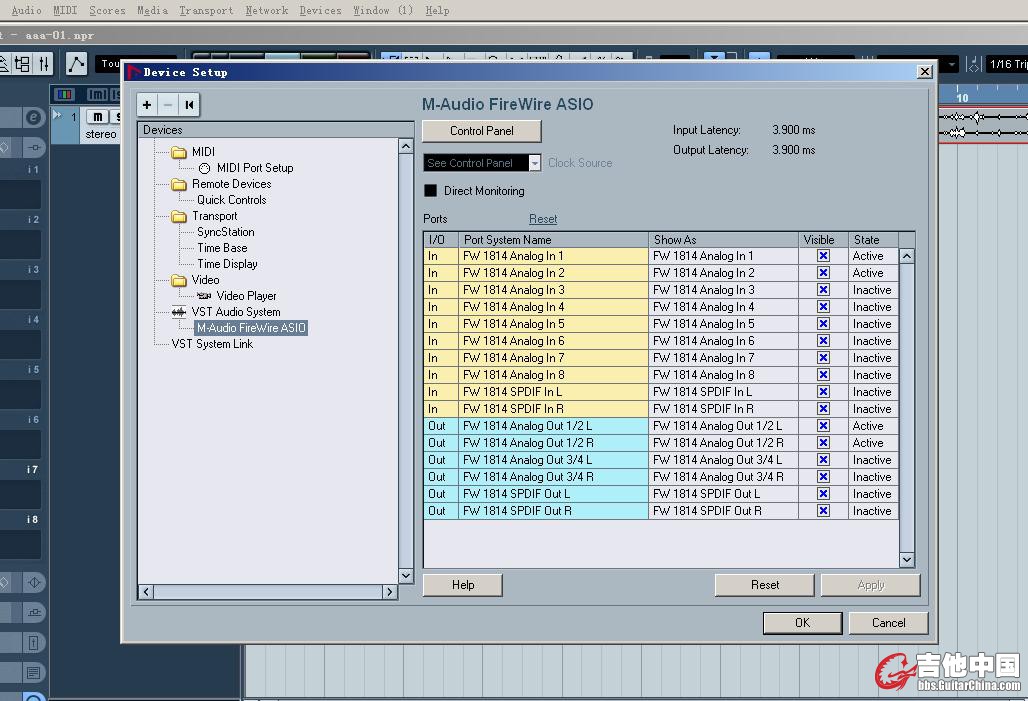The image size is (1028, 701).
Task: Click the Transport folder icon in Devices tree
Action: [x=179, y=216]
